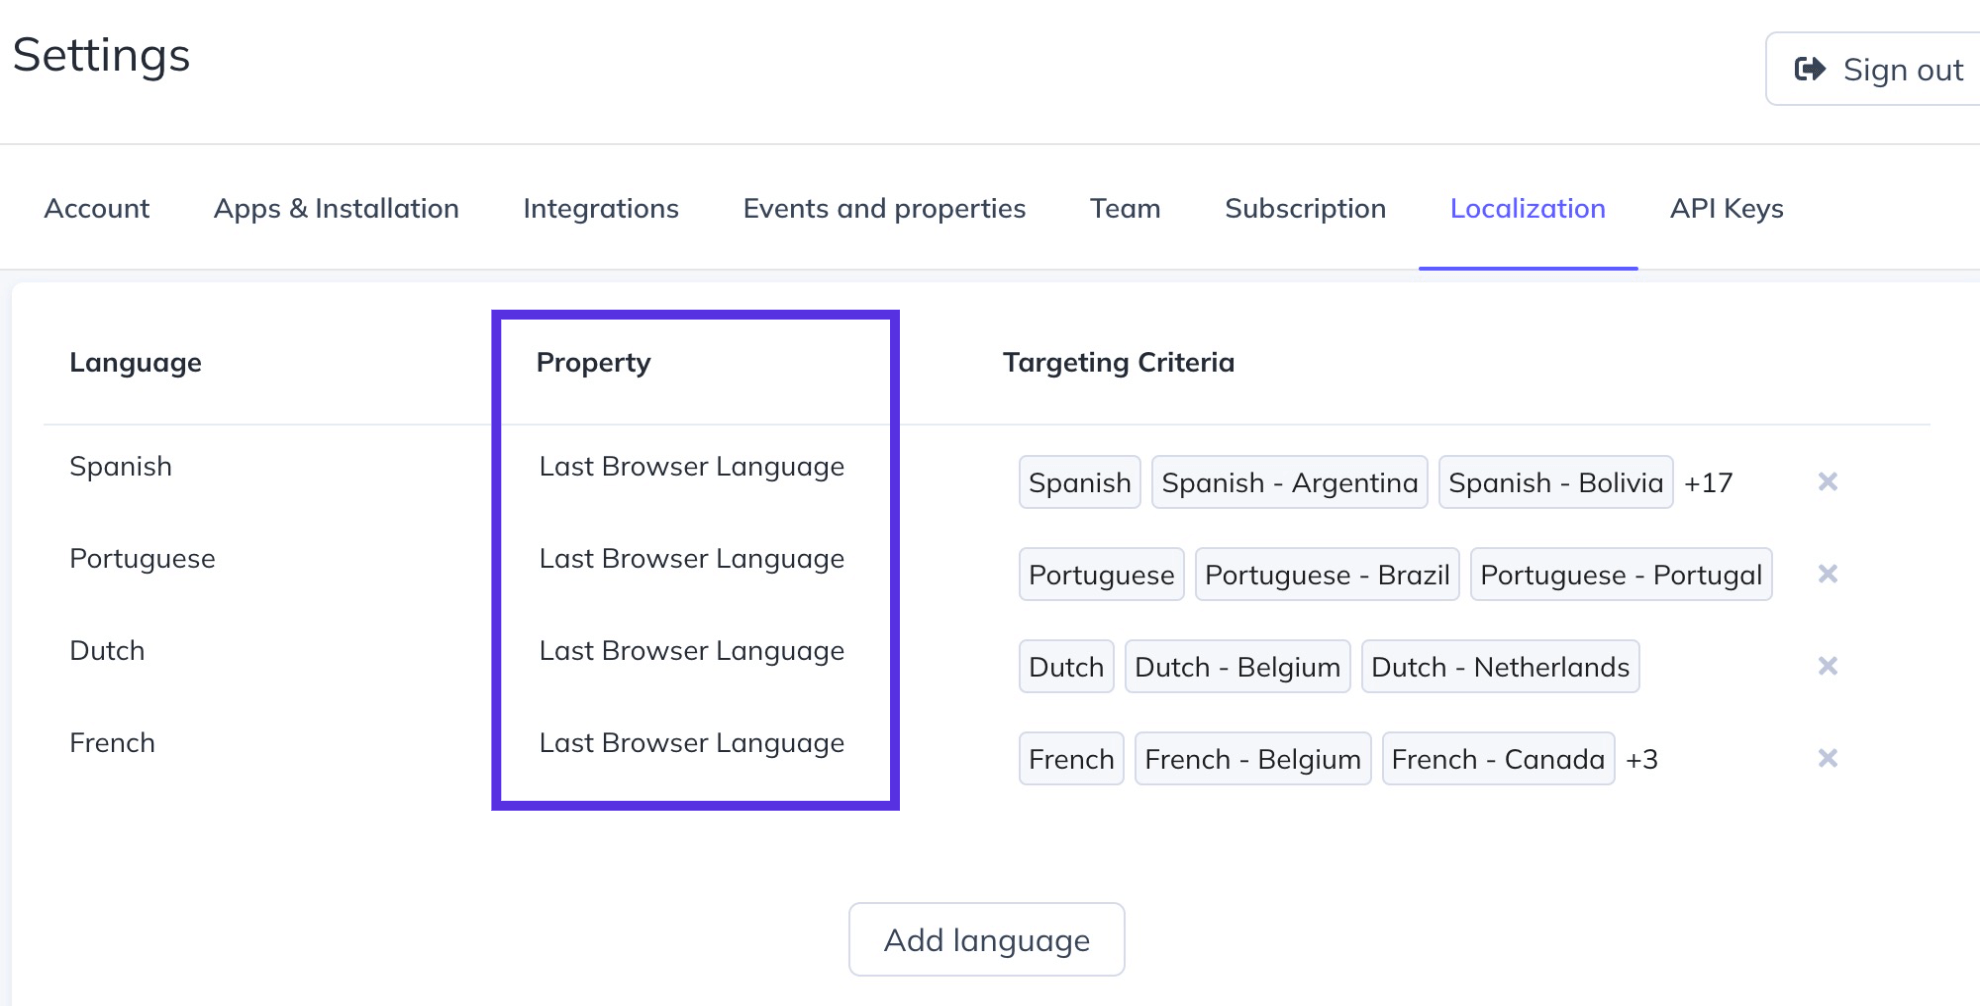
Task: Switch to Apps & Installation tab
Action: coord(336,208)
